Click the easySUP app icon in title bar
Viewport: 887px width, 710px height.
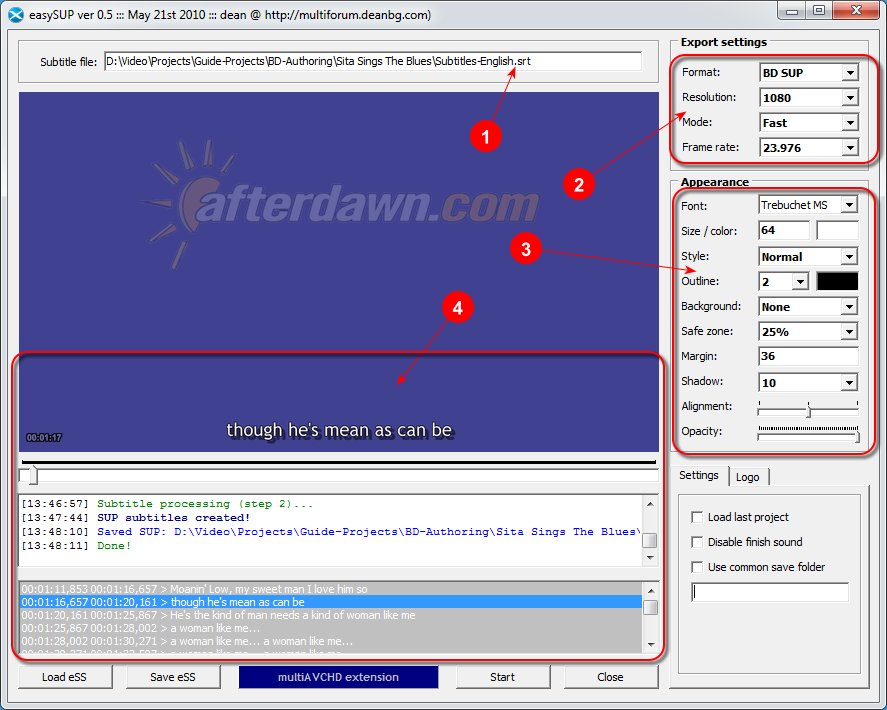click(x=16, y=15)
